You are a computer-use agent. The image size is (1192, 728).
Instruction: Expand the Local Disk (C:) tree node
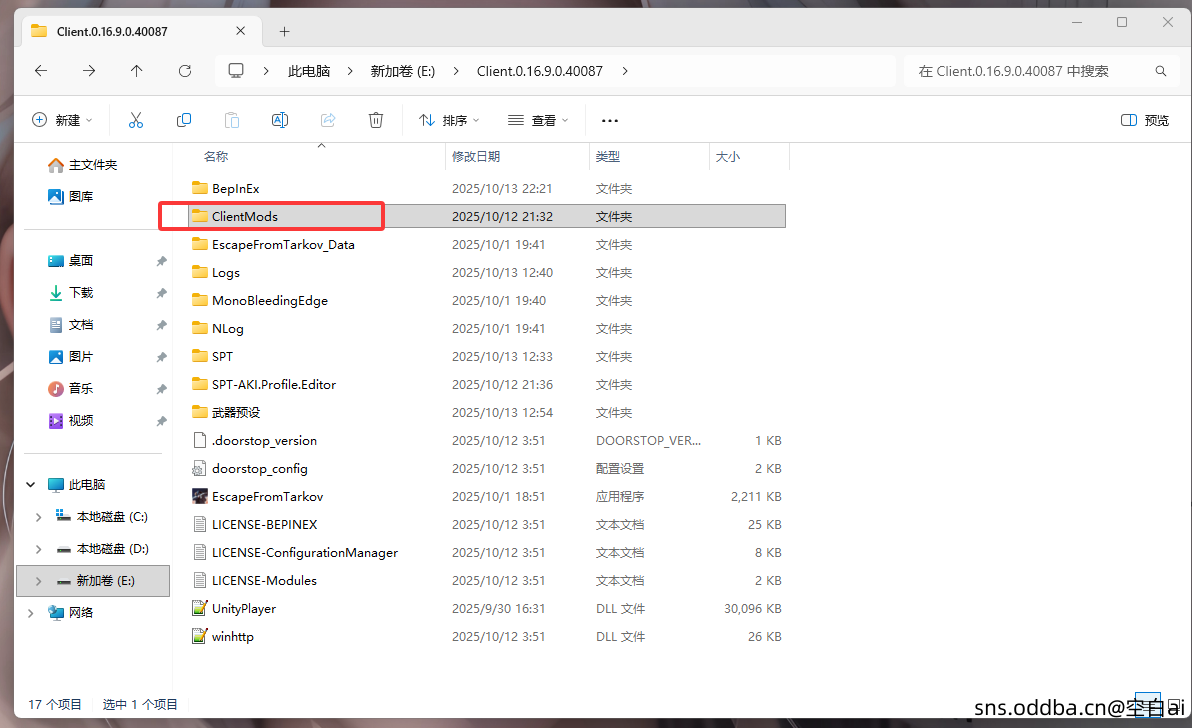[38, 517]
